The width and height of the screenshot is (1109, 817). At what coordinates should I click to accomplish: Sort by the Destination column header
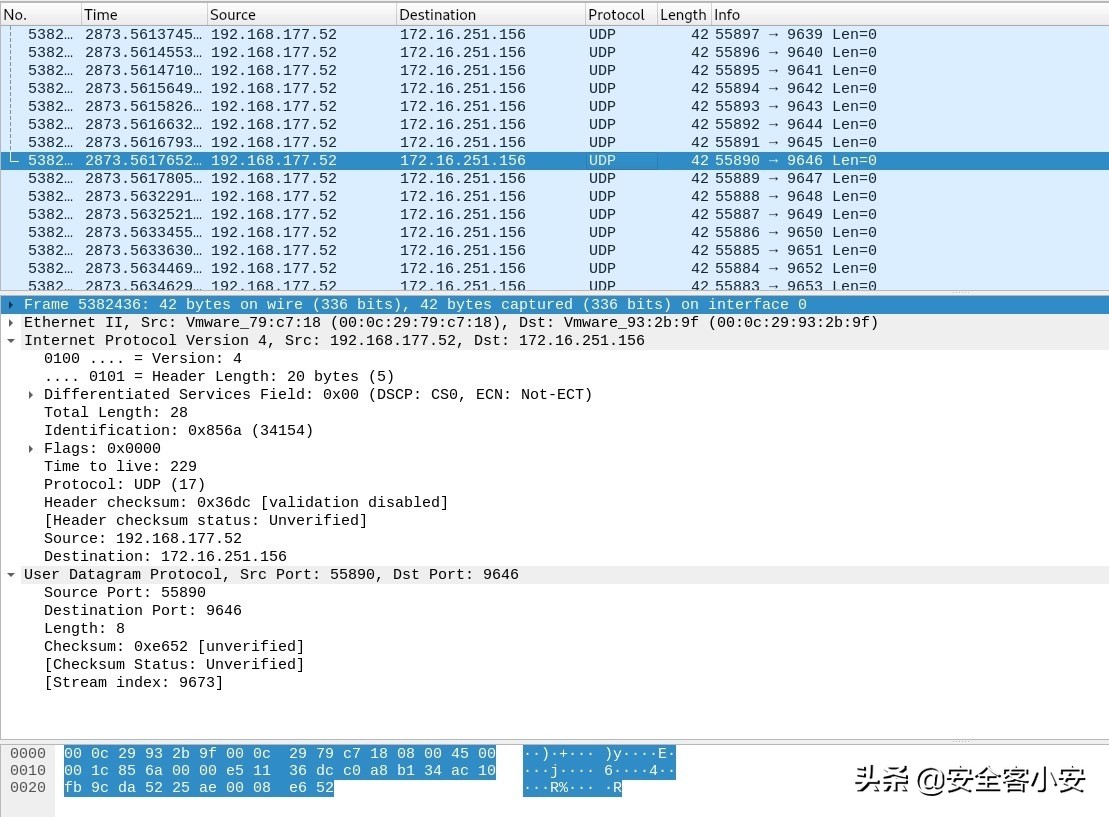click(x=489, y=14)
